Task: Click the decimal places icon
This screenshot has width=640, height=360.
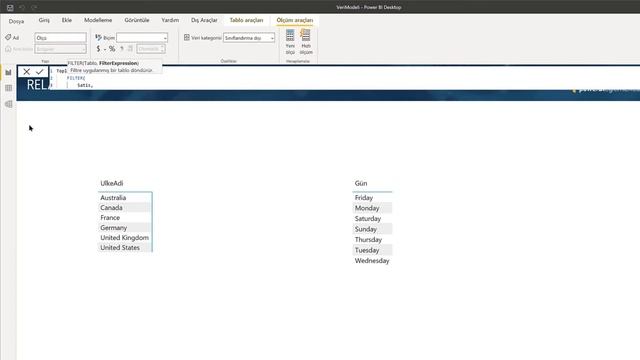Action: [x=130, y=49]
